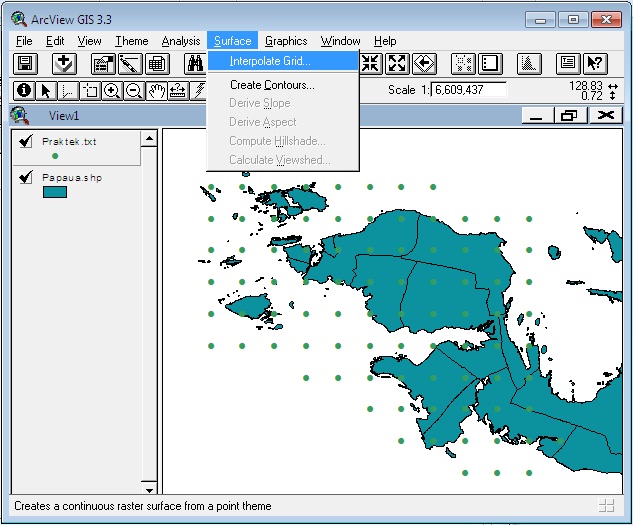The image size is (633, 525).
Task: Click the Zoom to Previous Extent icon
Action: click(424, 63)
